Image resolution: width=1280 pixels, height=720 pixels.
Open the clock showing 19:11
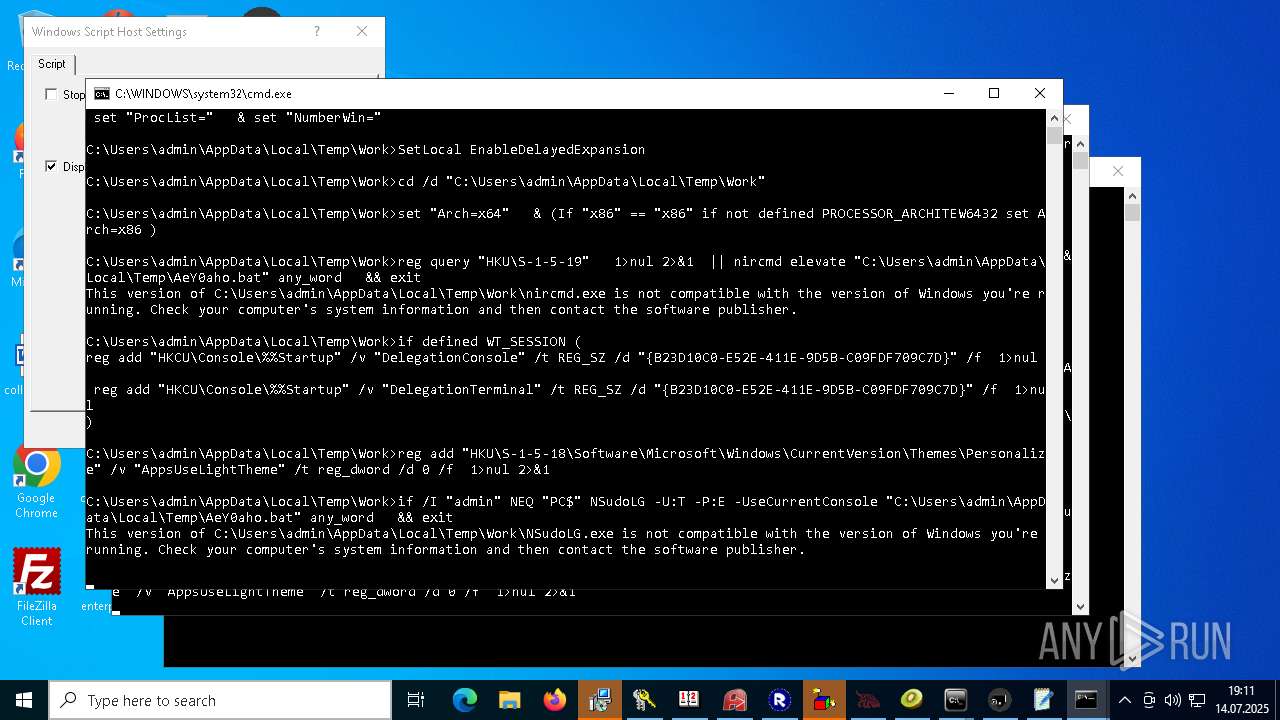tap(1241, 700)
